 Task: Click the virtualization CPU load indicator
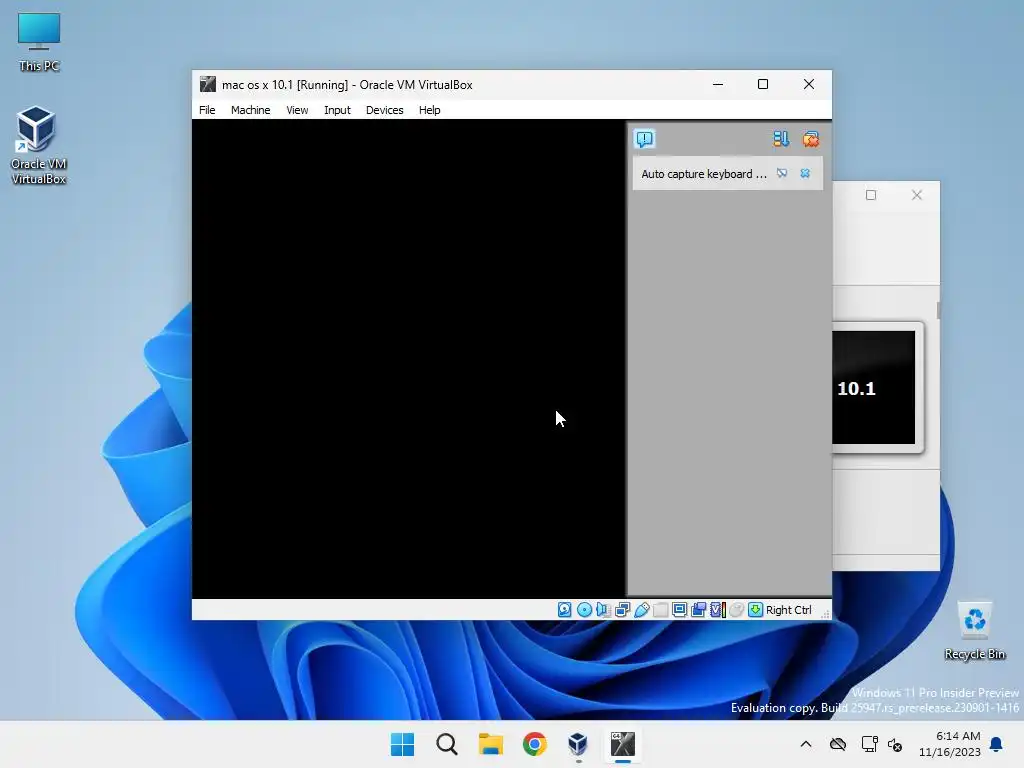[x=718, y=610]
